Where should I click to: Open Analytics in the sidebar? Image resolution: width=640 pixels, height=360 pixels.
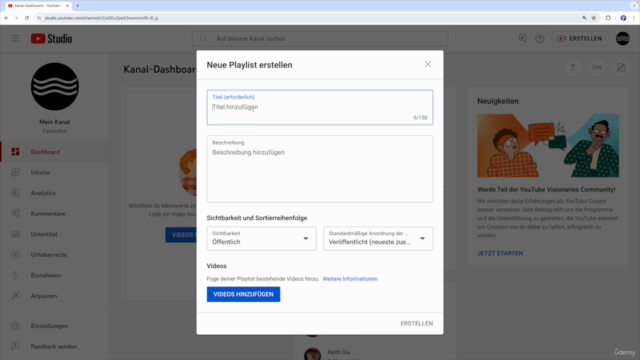(55, 193)
